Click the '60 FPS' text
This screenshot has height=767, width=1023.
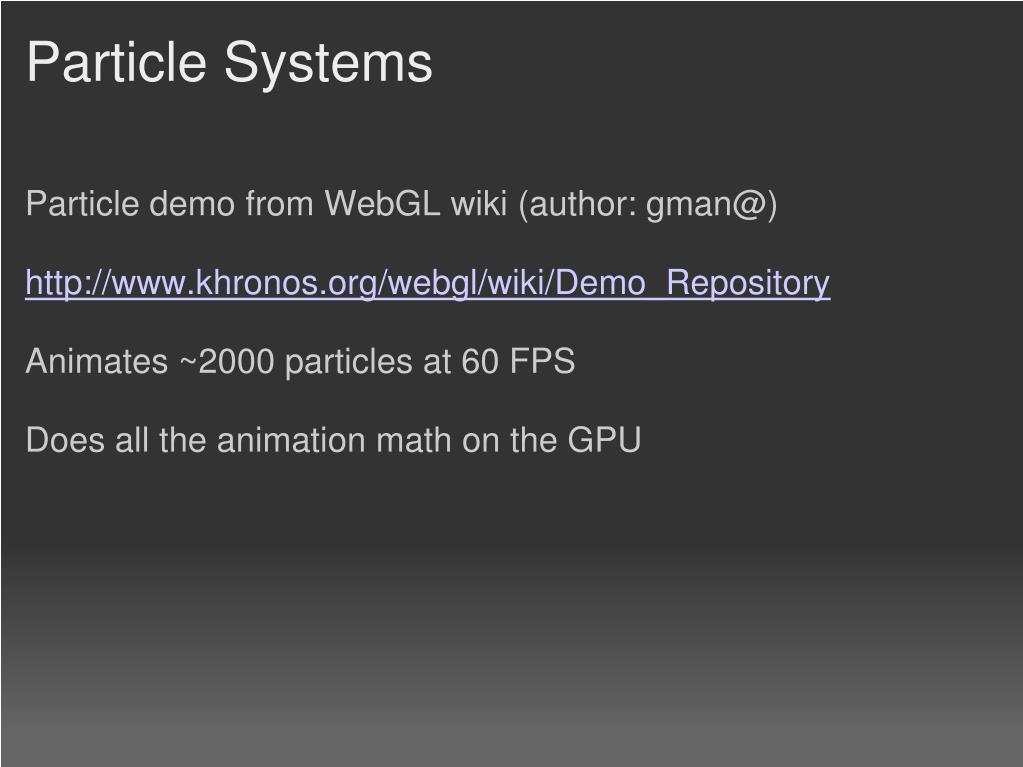518,361
